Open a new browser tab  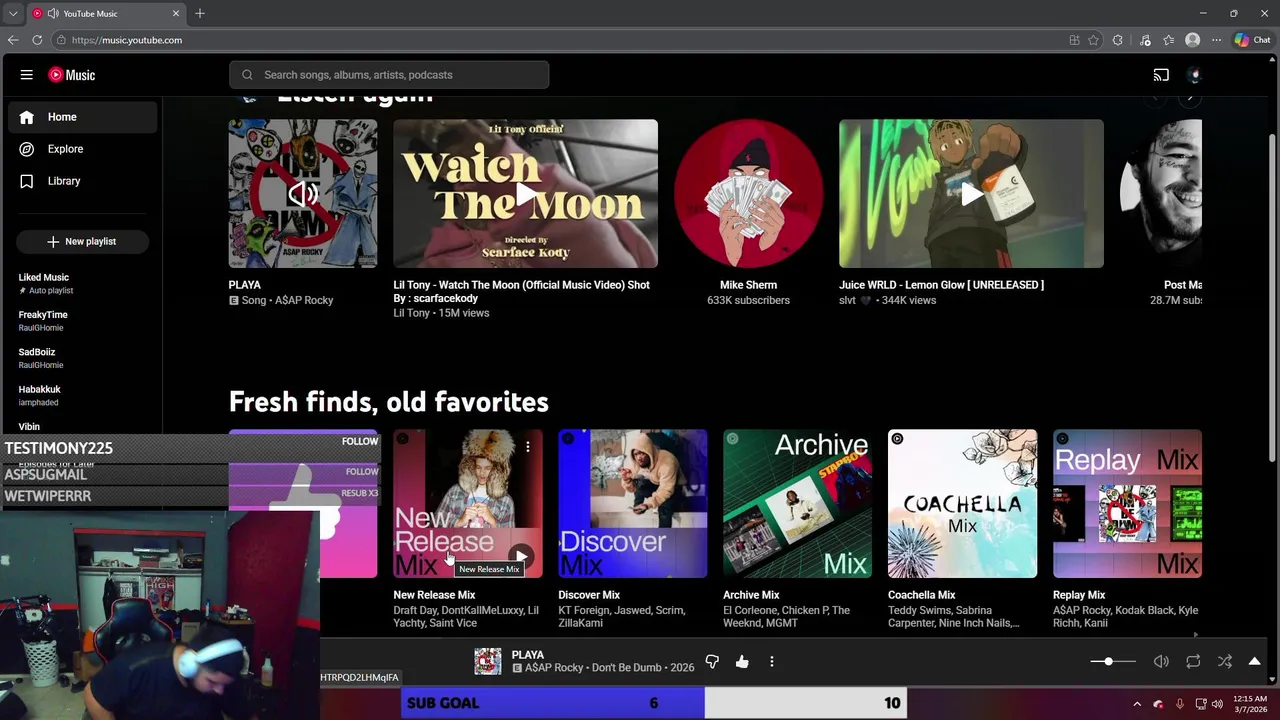tap(200, 14)
